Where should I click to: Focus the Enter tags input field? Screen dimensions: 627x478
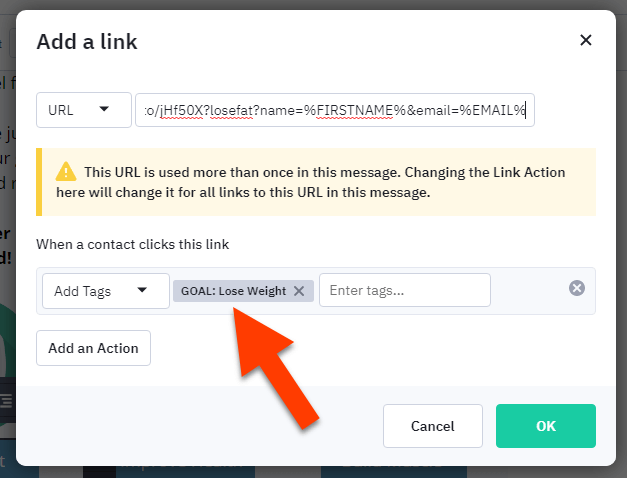click(x=404, y=291)
